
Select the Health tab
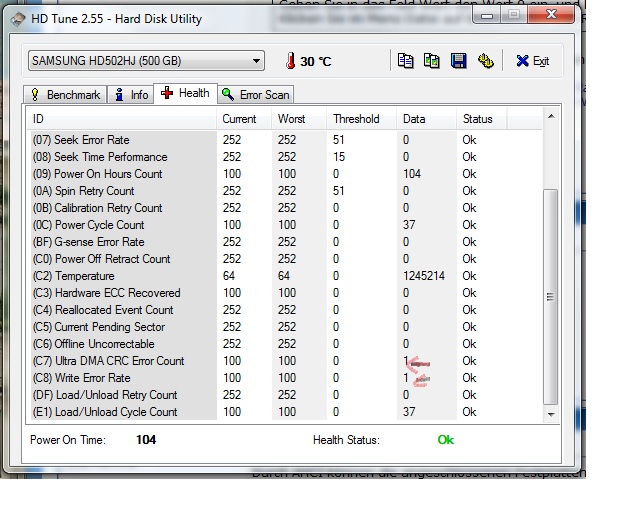[x=185, y=93]
